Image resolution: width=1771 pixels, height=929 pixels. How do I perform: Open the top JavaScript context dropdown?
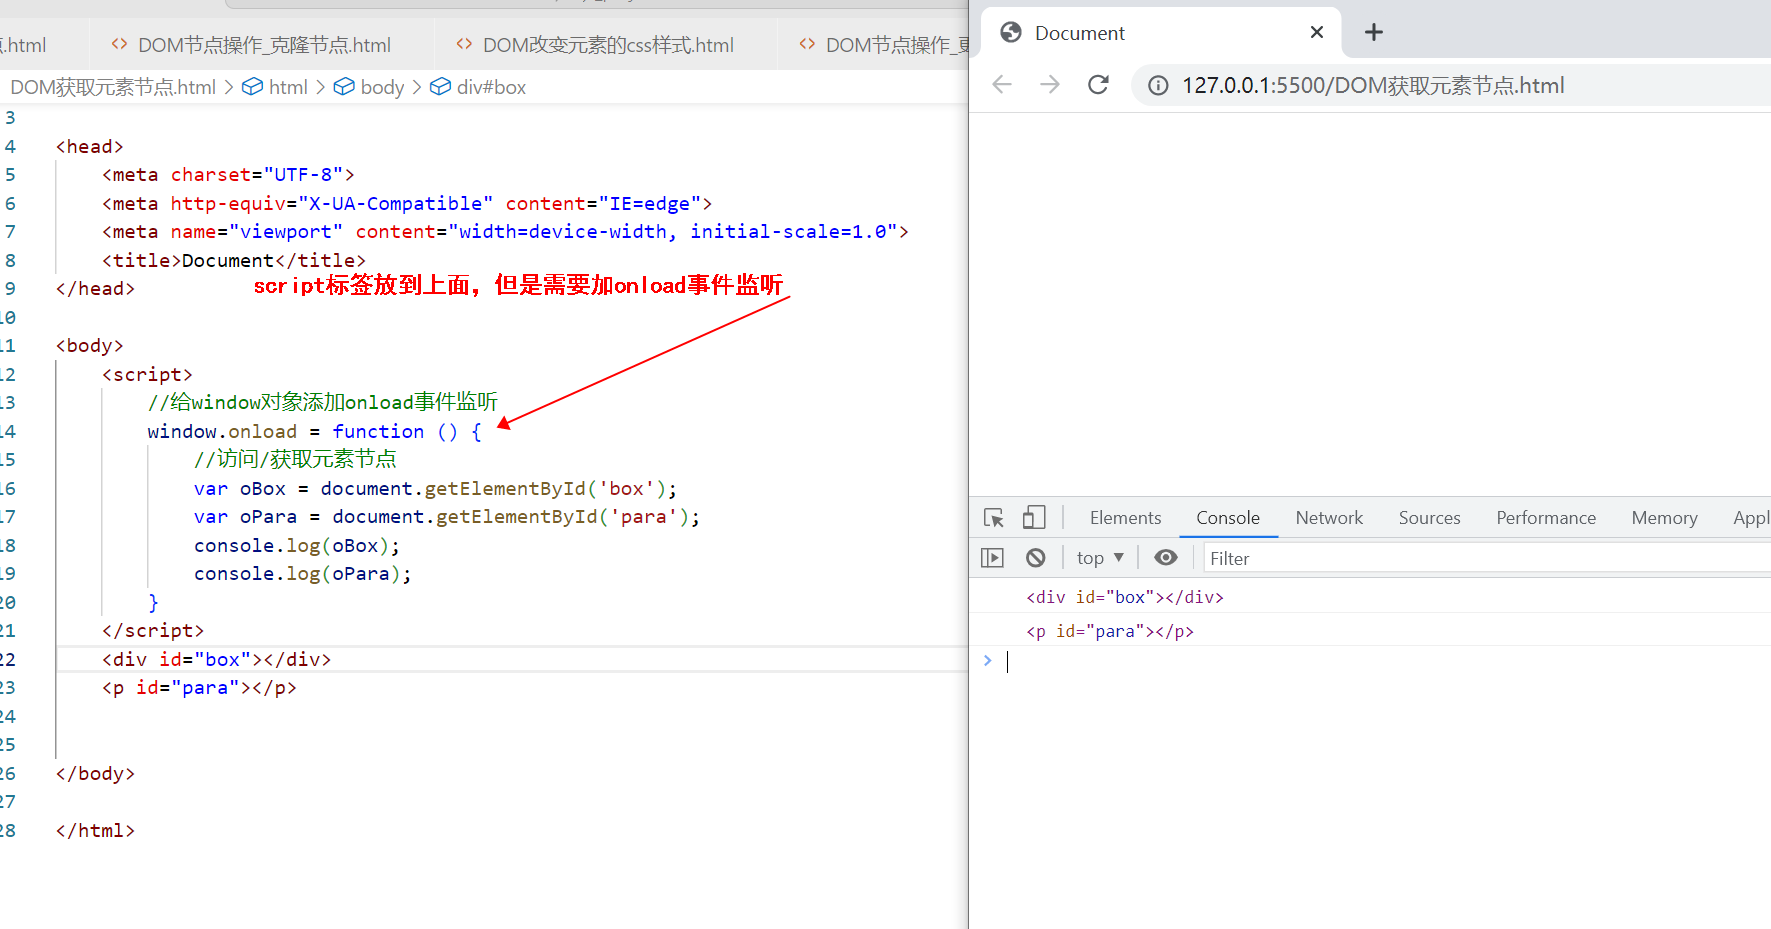click(1101, 558)
